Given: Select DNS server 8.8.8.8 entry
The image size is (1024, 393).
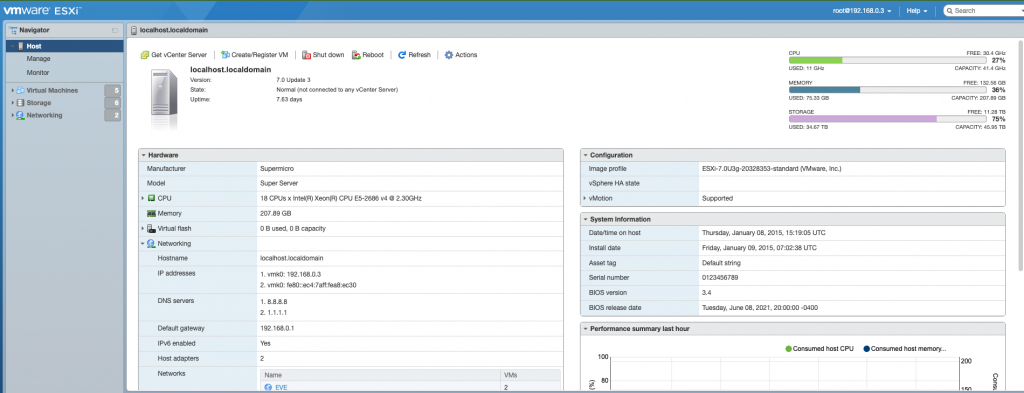Looking at the screenshot, I should [274, 302].
